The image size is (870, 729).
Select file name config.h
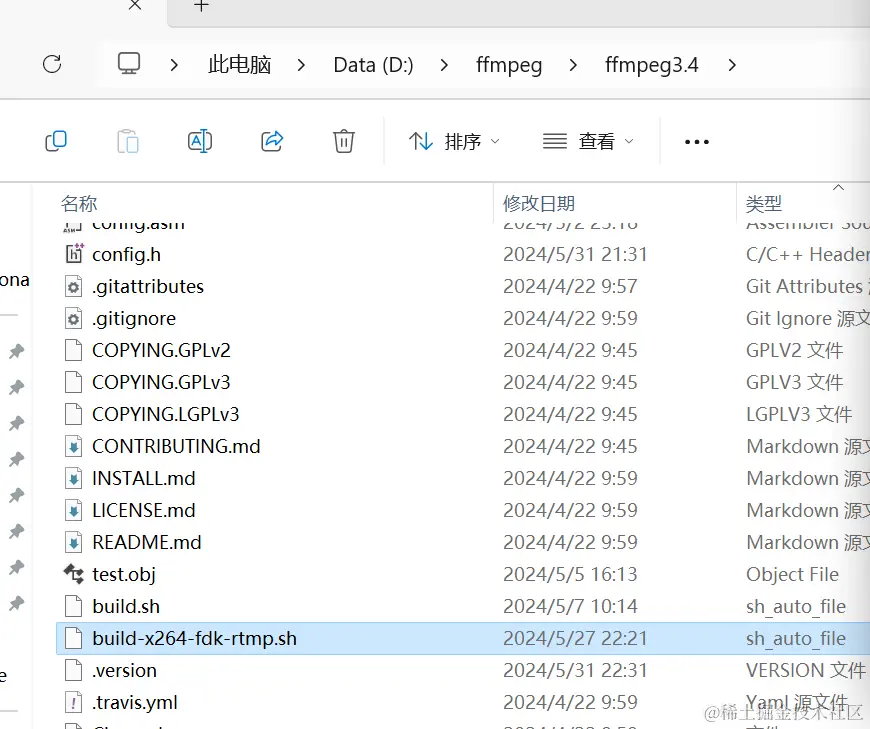127,255
